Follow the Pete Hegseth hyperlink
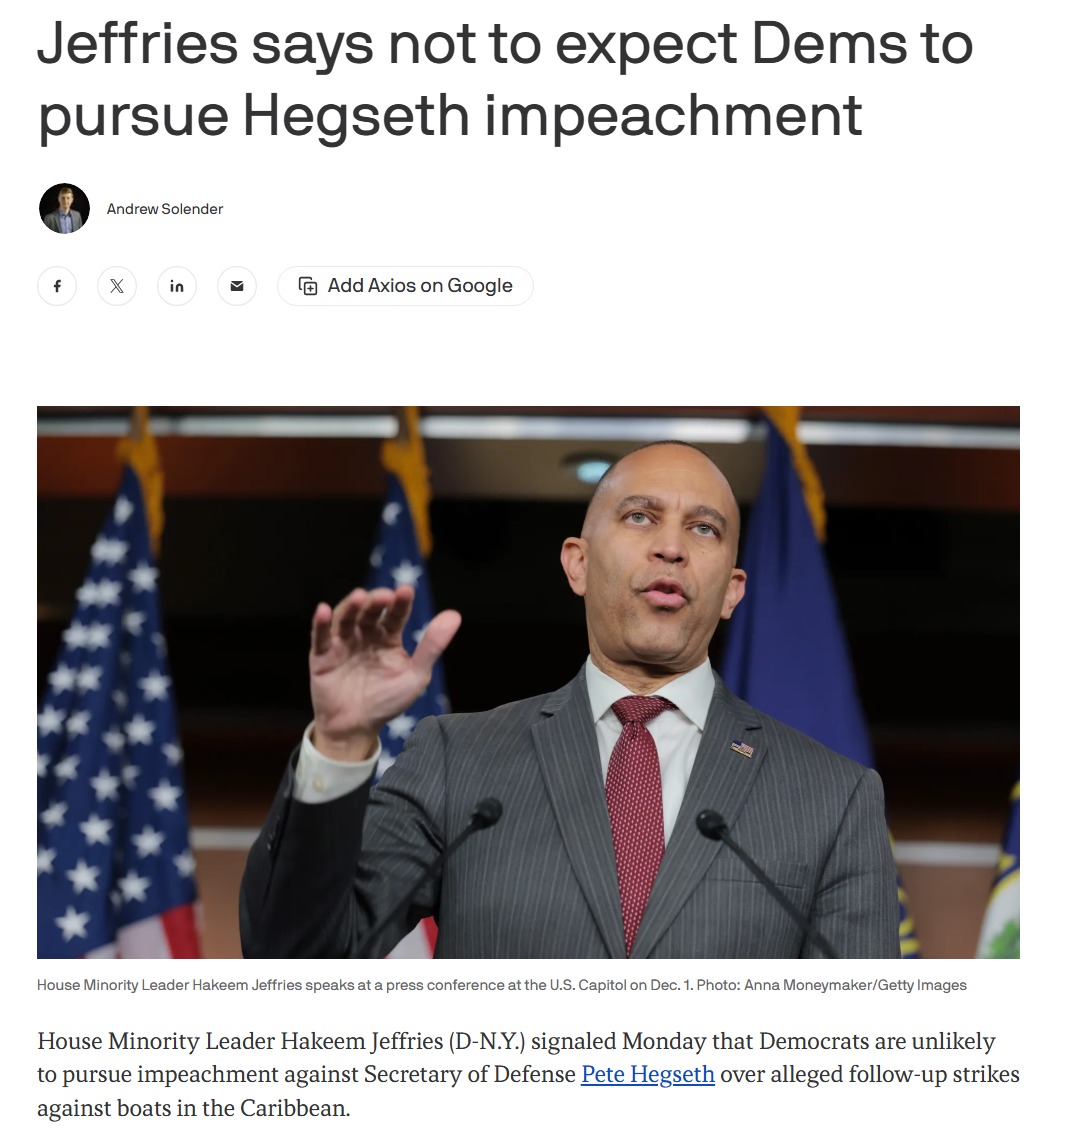Image resolution: width=1070 pixels, height=1137 pixels. (648, 1074)
